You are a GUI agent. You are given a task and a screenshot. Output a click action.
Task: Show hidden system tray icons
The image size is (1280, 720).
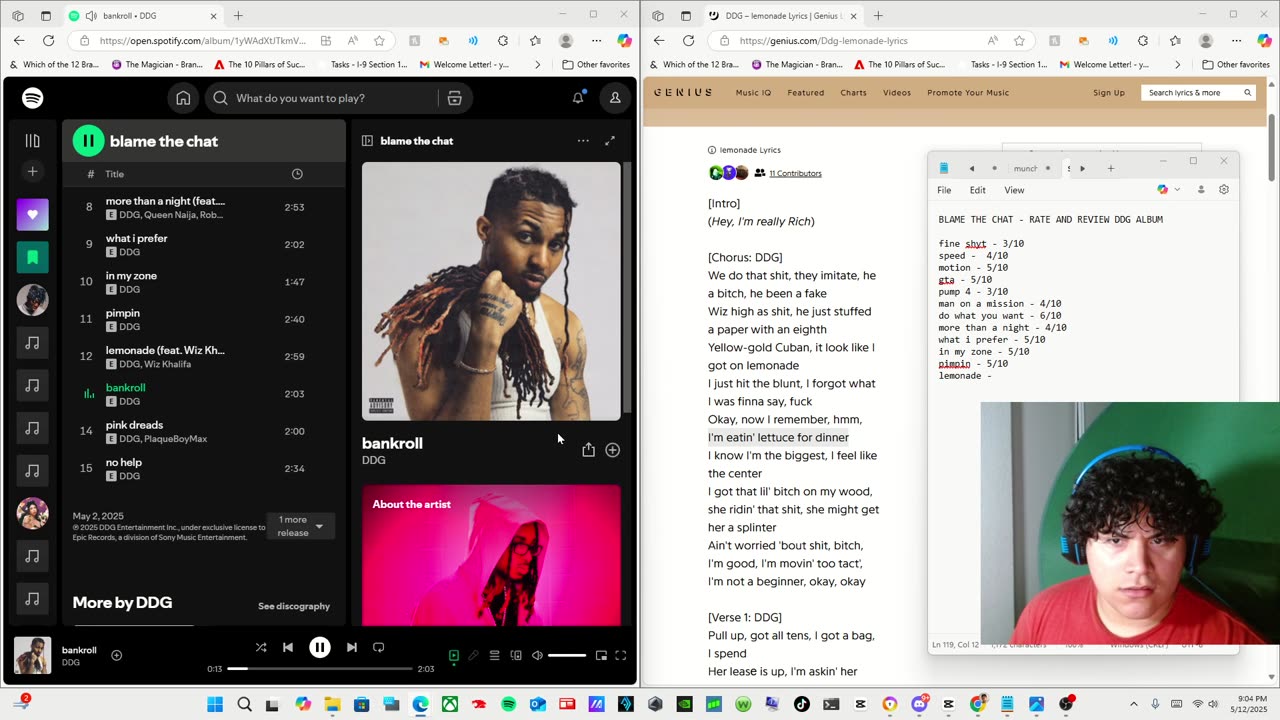[1133, 704]
